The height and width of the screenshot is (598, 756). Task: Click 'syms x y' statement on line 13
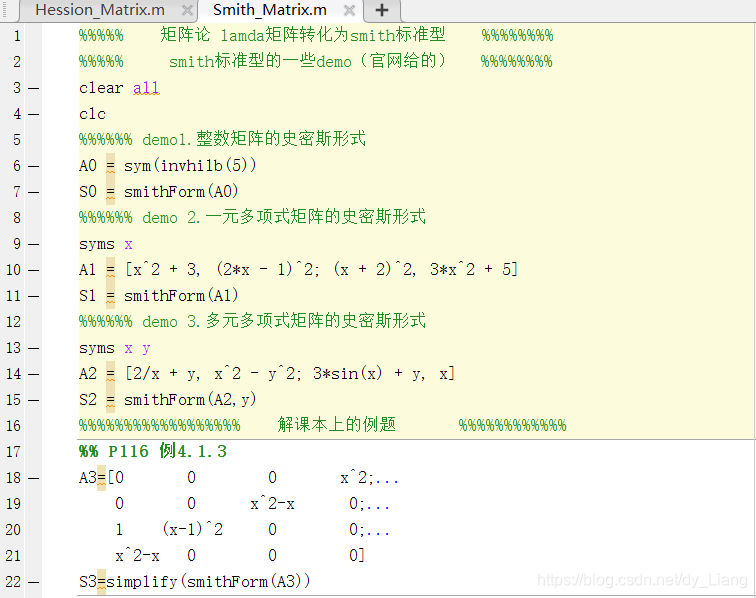(x=115, y=349)
